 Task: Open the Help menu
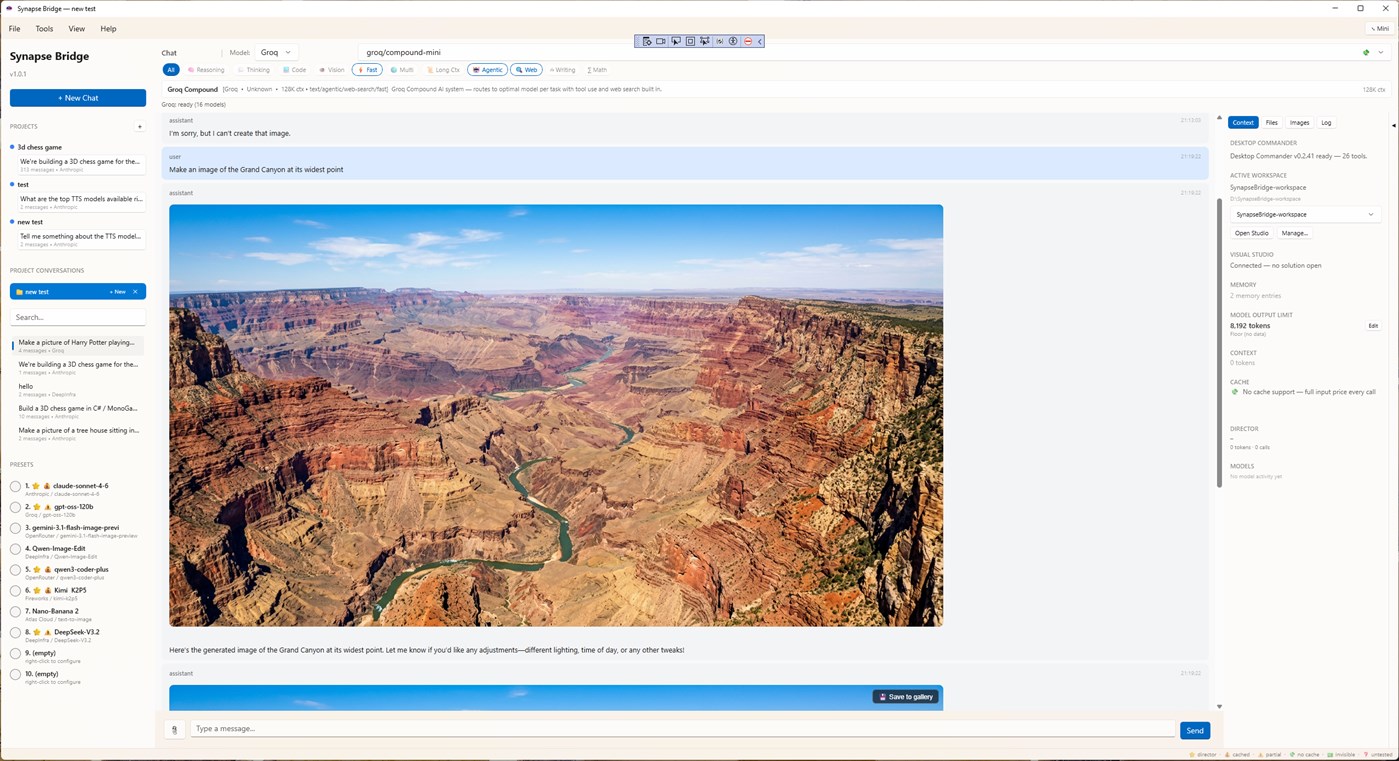(x=108, y=29)
